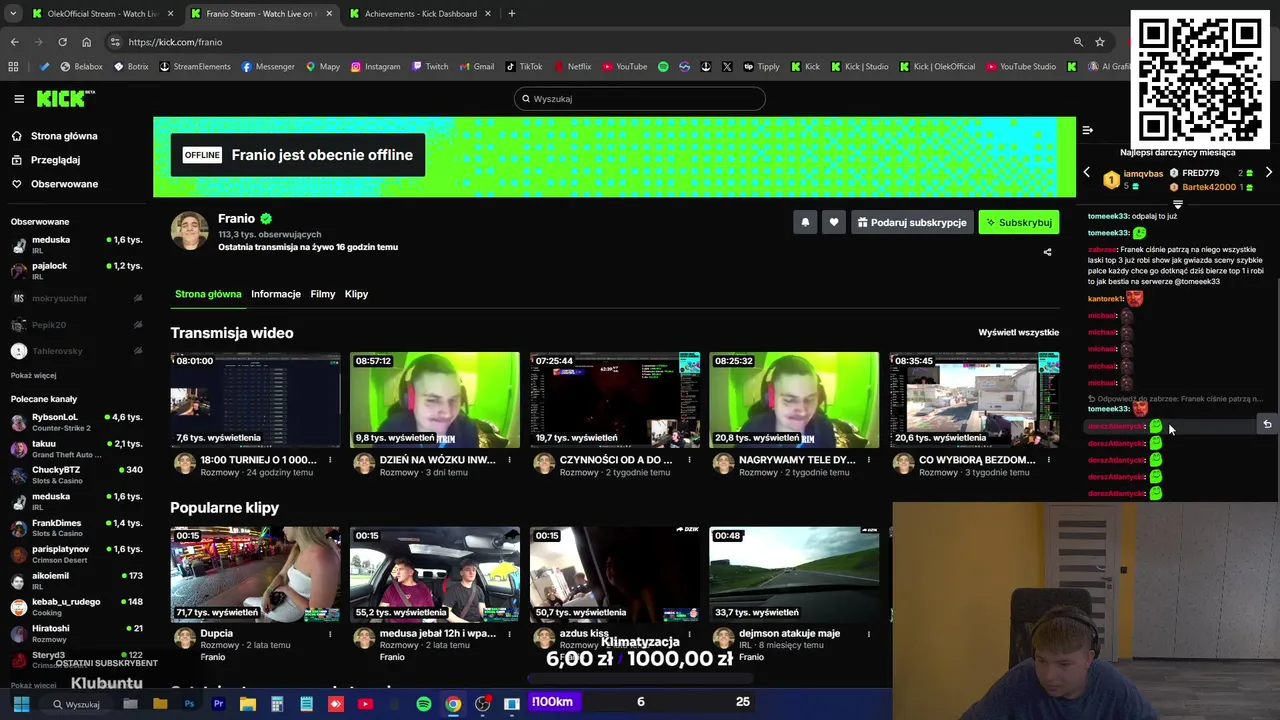Open meduska channel in followed list
The image size is (1280, 720).
[x=76, y=245]
